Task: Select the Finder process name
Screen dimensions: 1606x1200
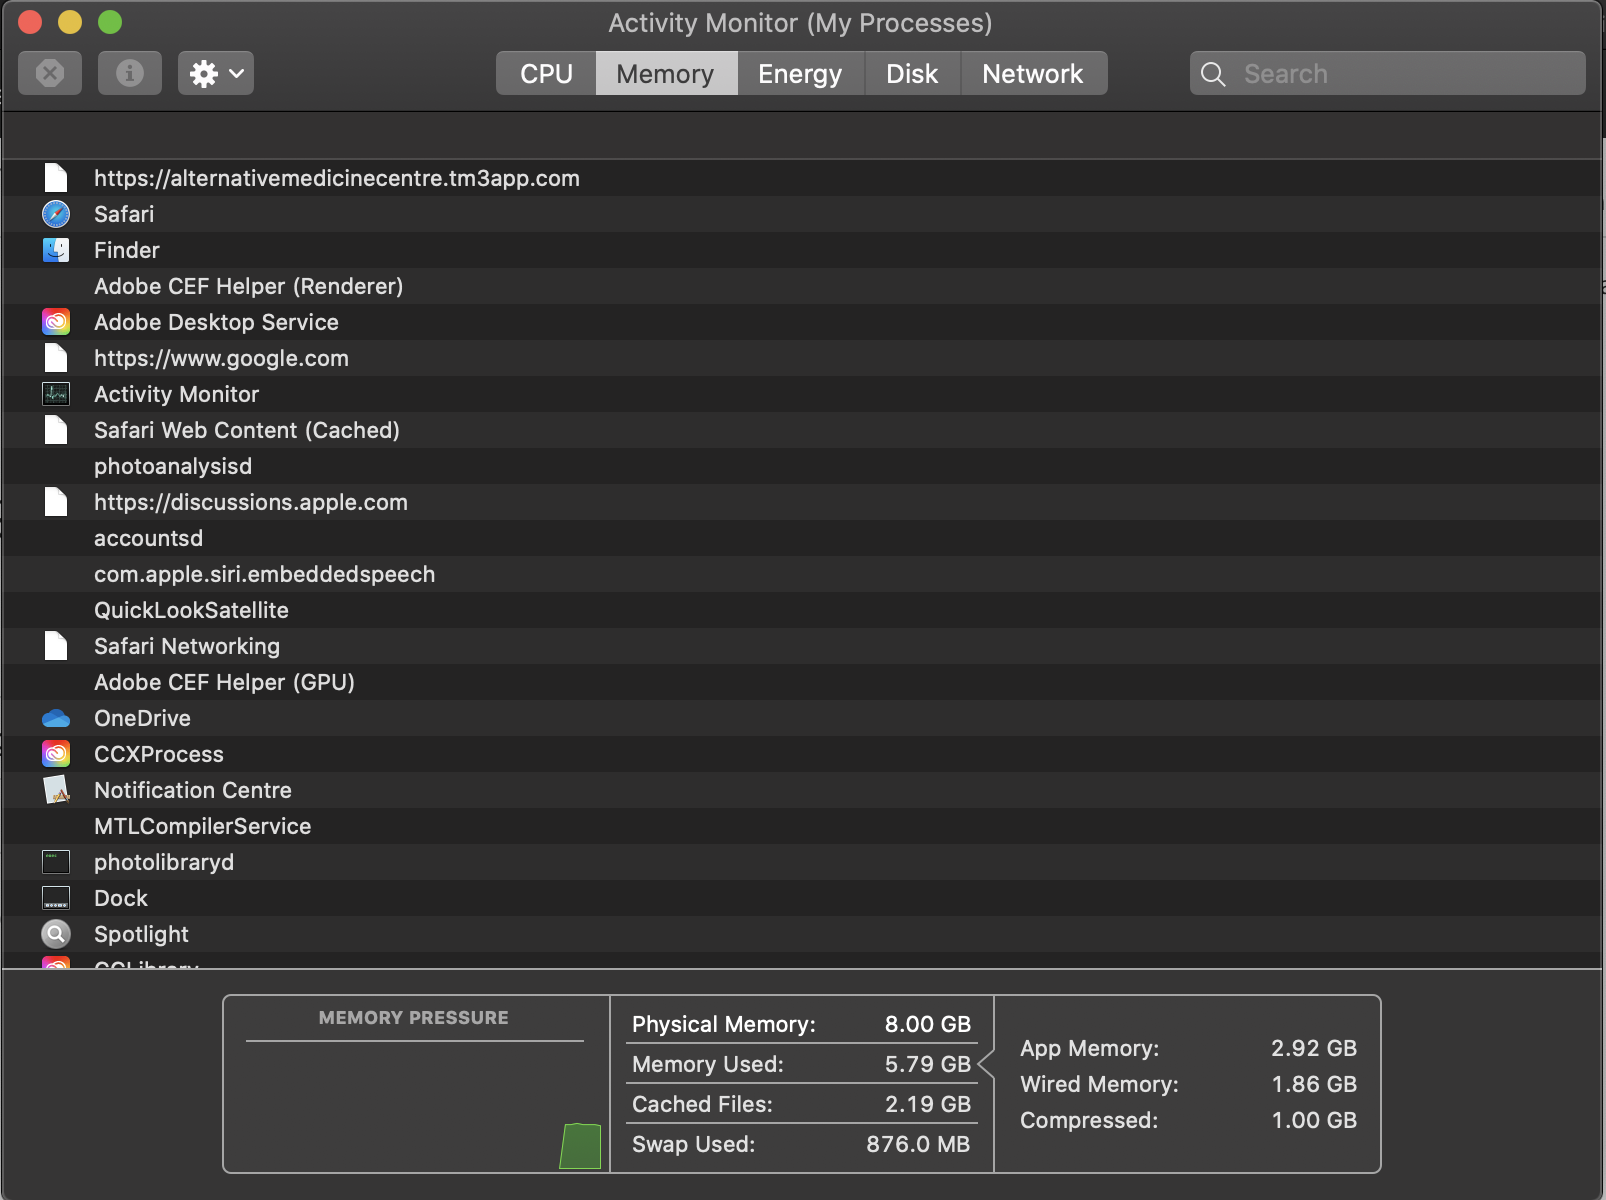Action: point(127,250)
